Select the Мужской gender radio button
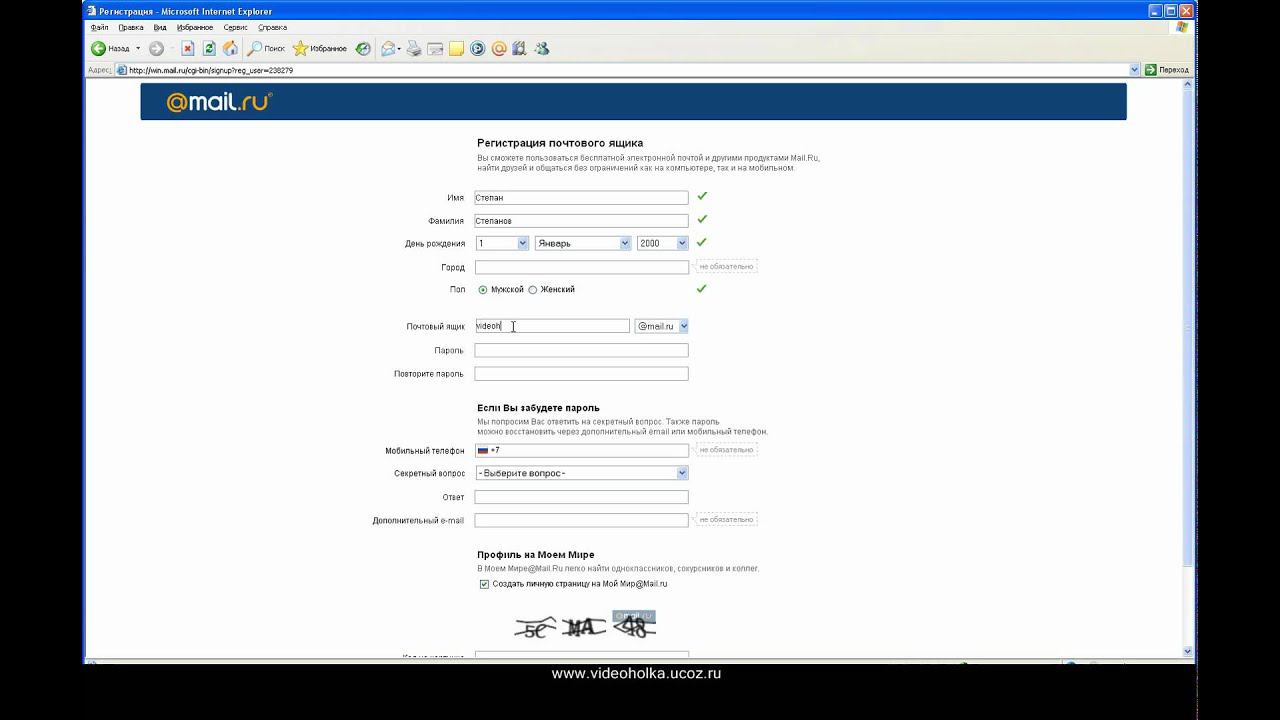The width and height of the screenshot is (1280, 720). click(483, 290)
